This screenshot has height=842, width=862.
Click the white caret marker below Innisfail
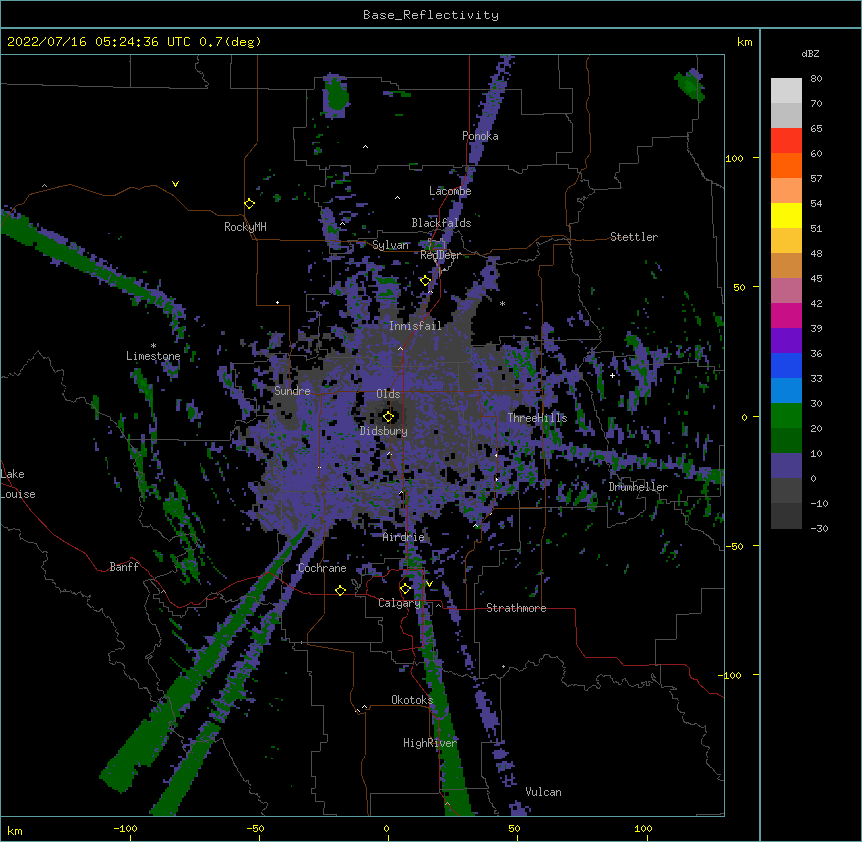point(400,348)
